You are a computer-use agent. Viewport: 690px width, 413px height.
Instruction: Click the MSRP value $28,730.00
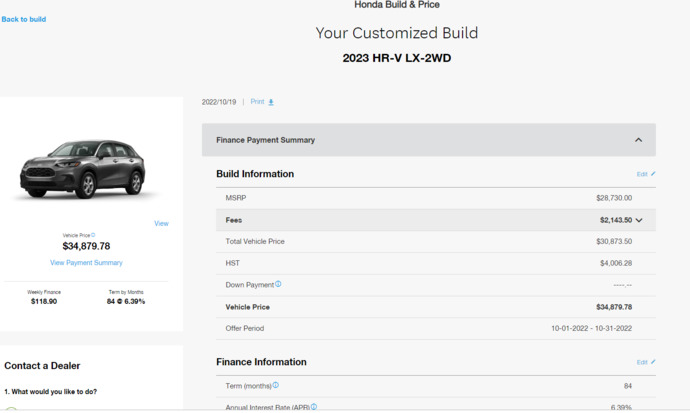614,198
